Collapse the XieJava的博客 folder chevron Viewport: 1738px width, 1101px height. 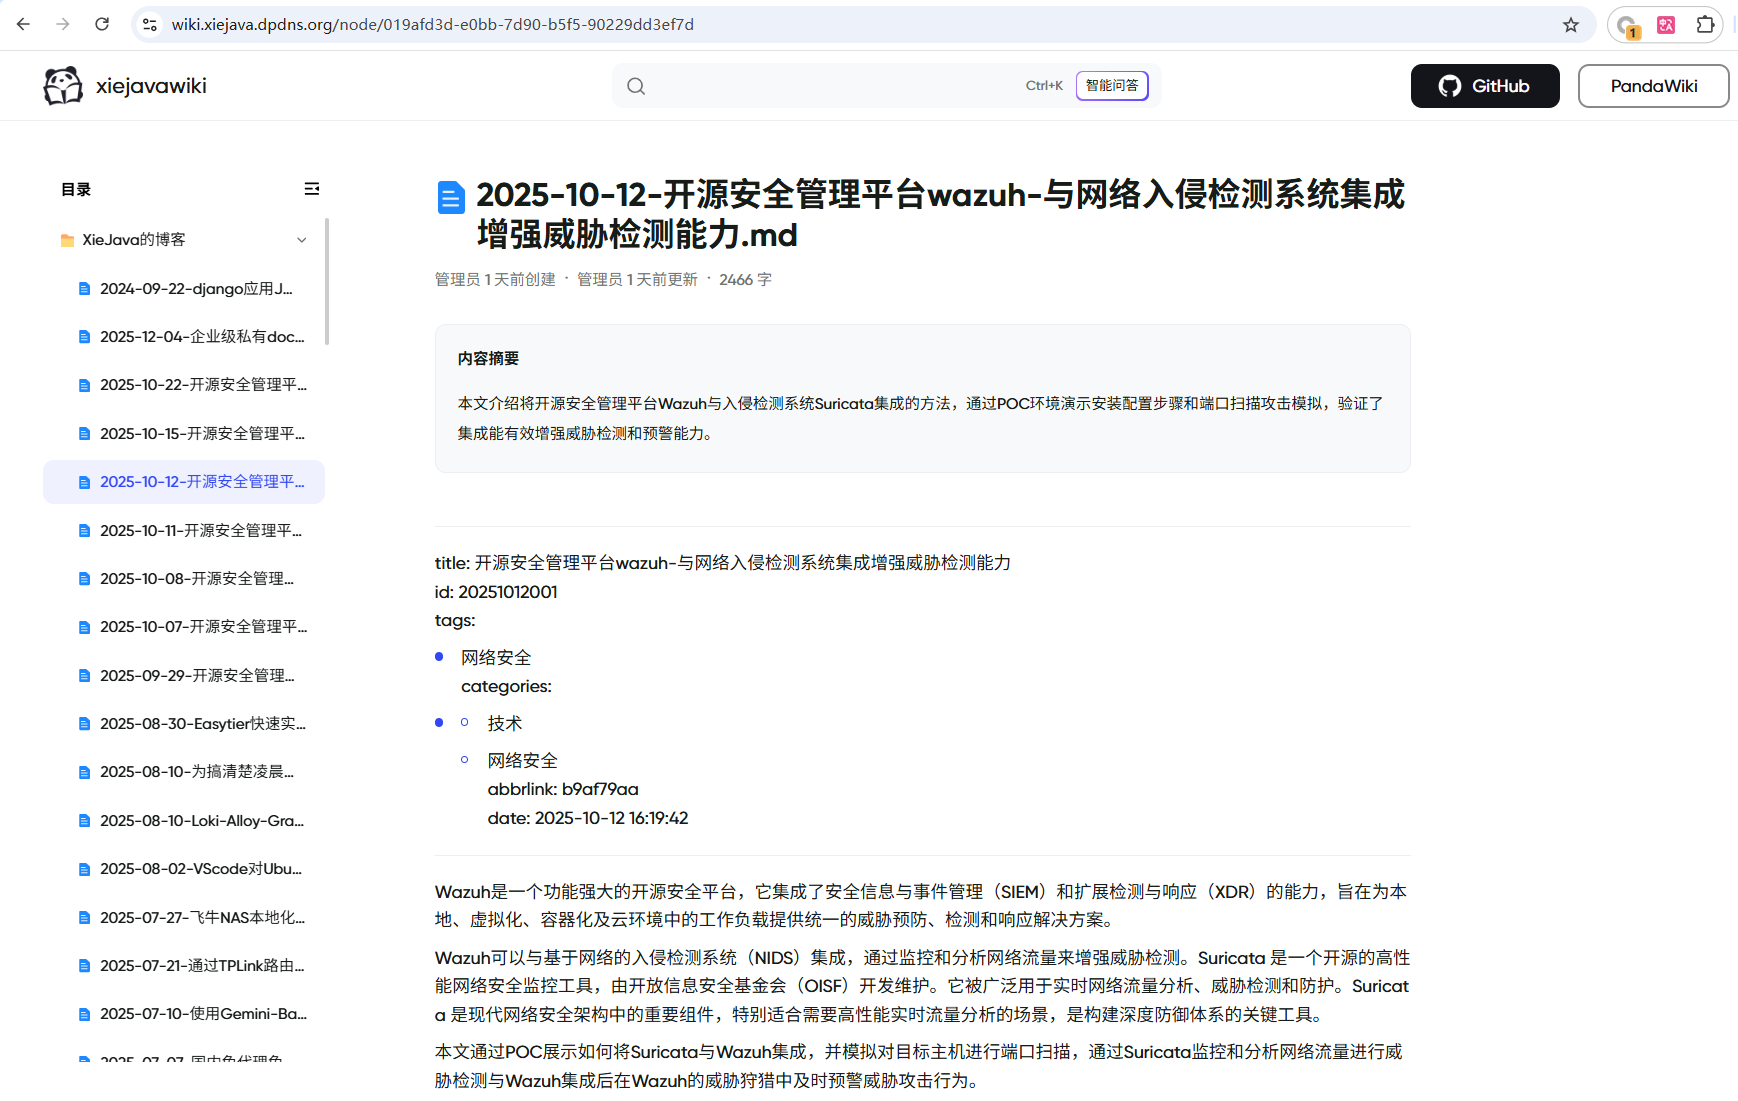click(302, 240)
